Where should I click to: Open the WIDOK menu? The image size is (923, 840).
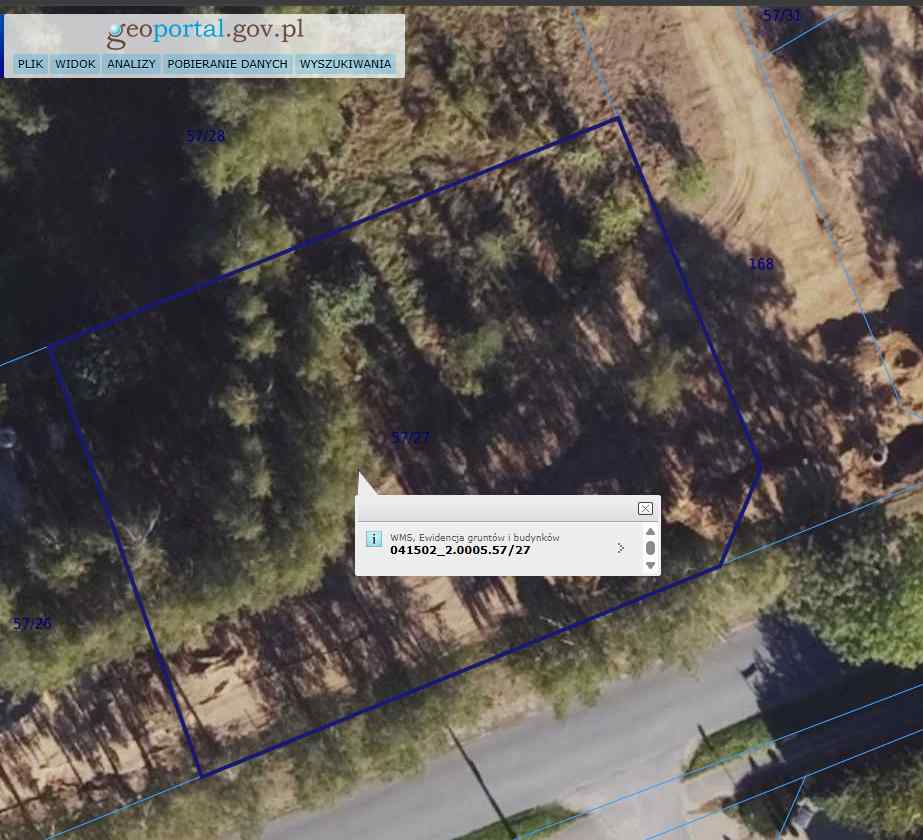coord(75,64)
